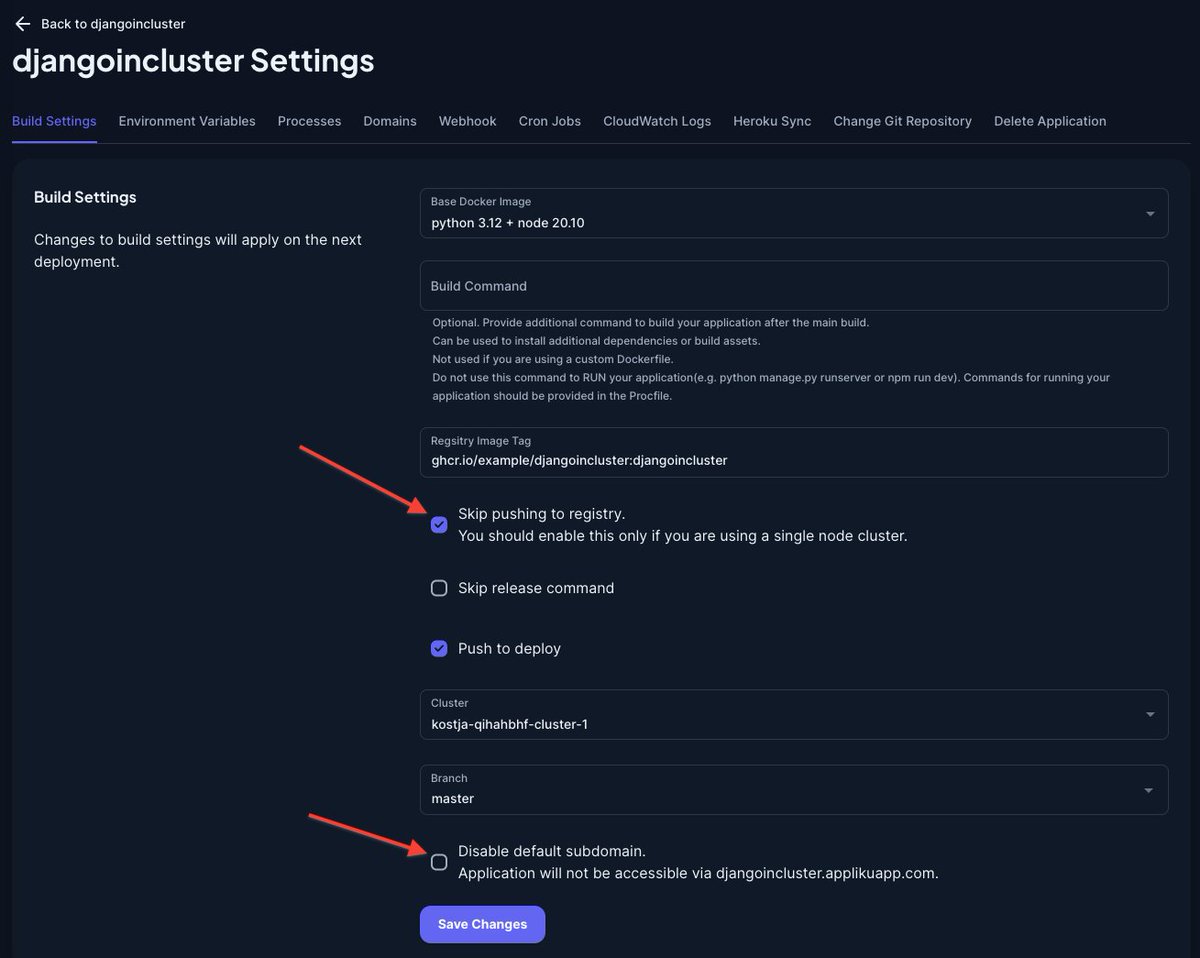1200x958 pixels.
Task: Toggle the Push to deploy checkbox
Action: click(x=439, y=648)
